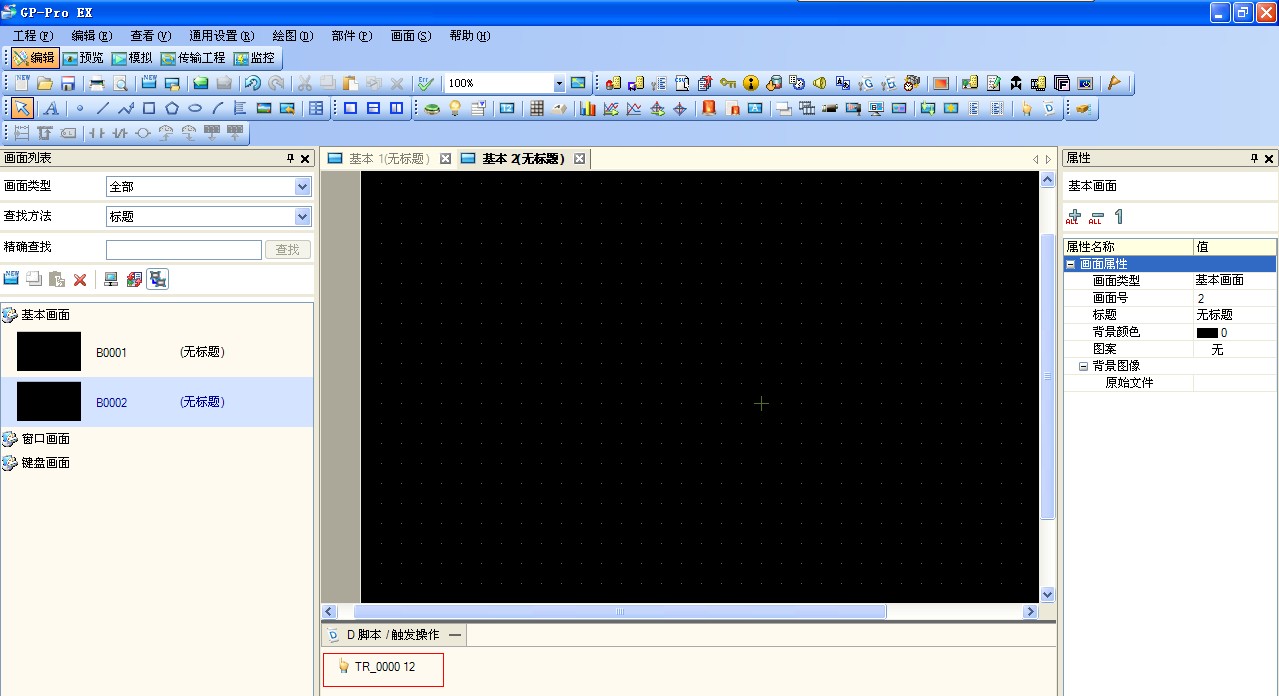Click the black 背景颜色 swatch

[x=1206, y=332]
